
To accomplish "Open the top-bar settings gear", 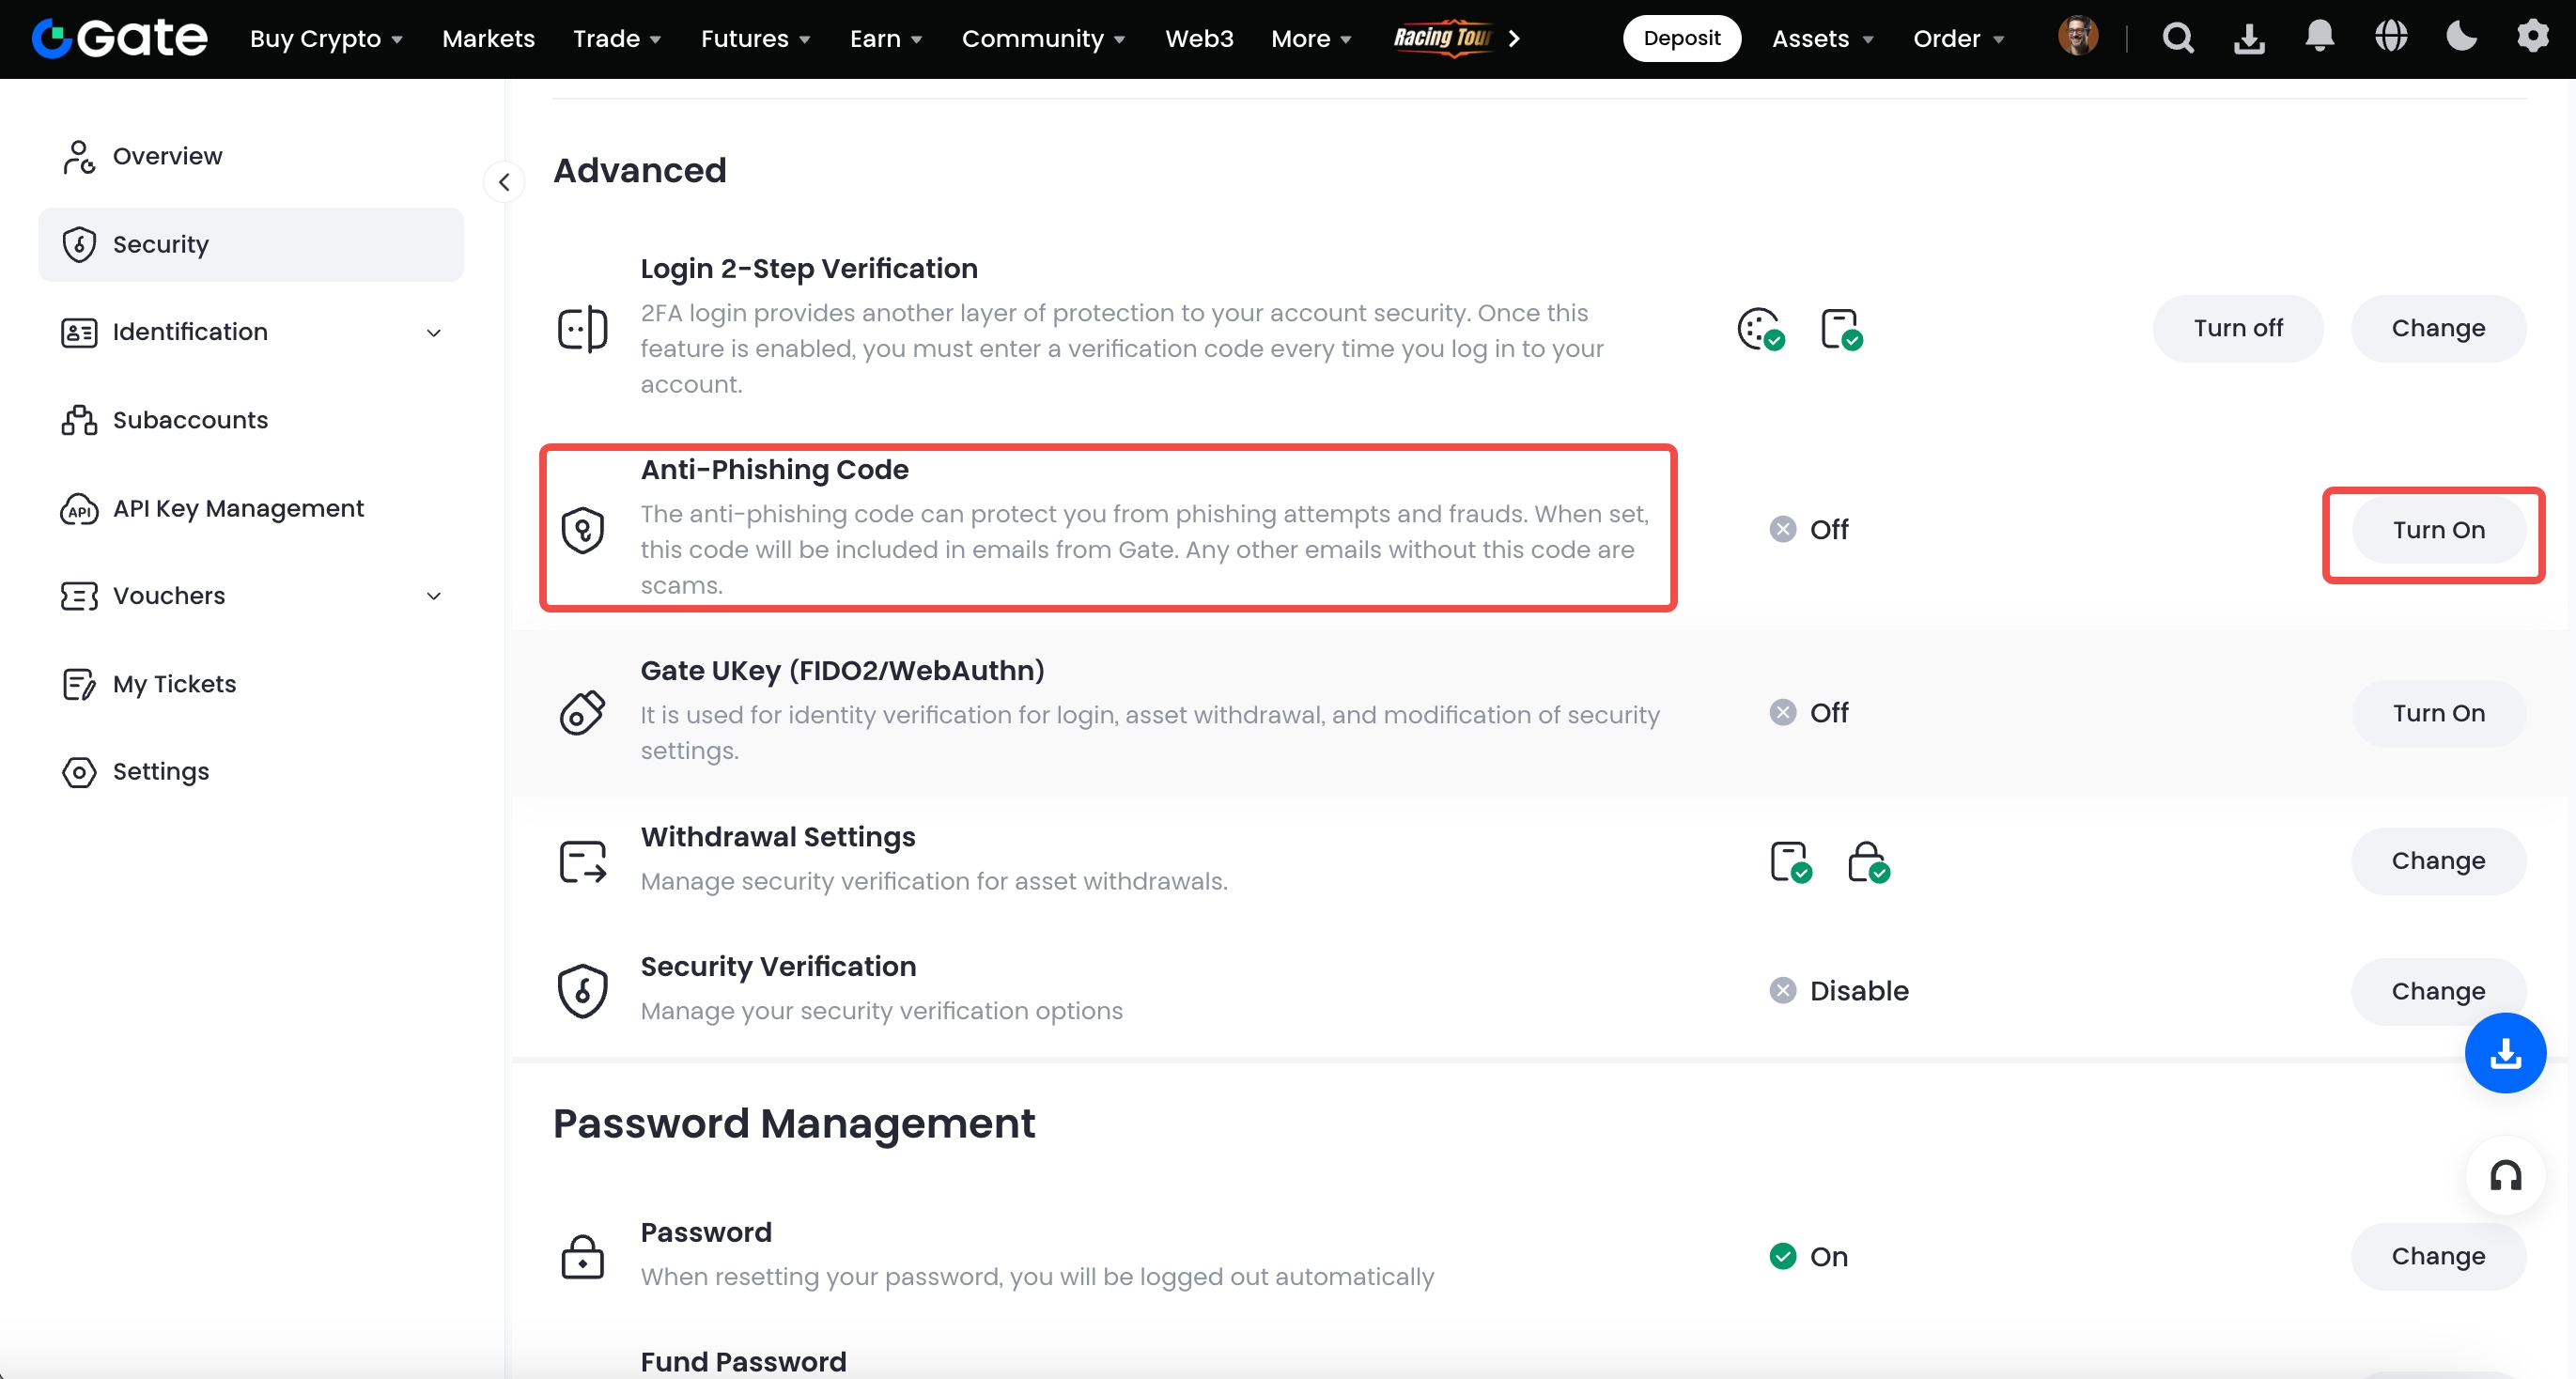I will tap(2532, 37).
